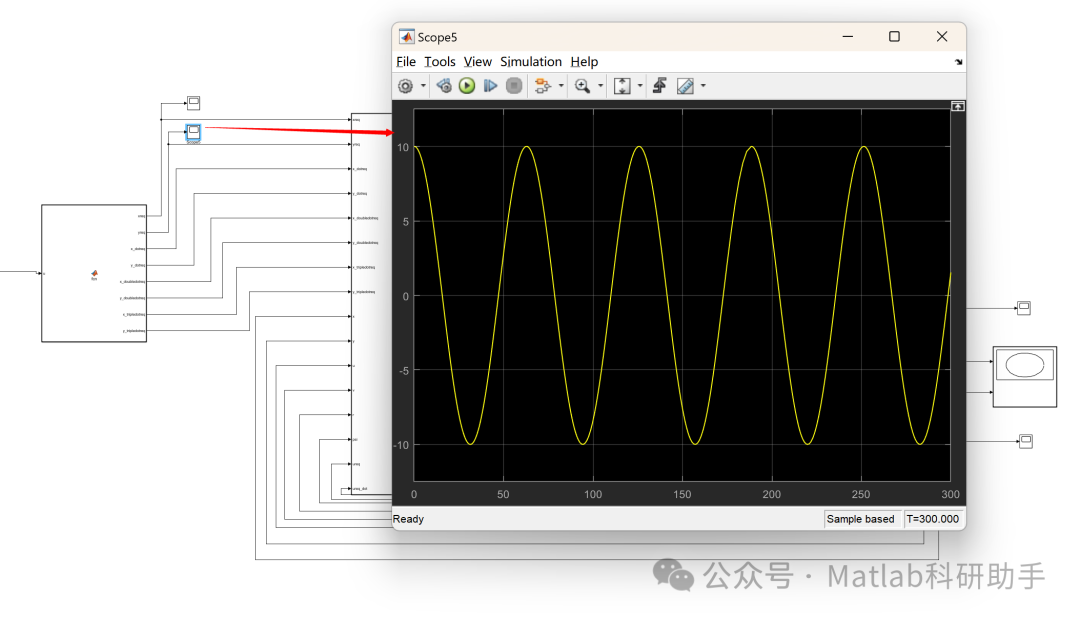Expand the configuration properties dropdown arrow

[423, 86]
